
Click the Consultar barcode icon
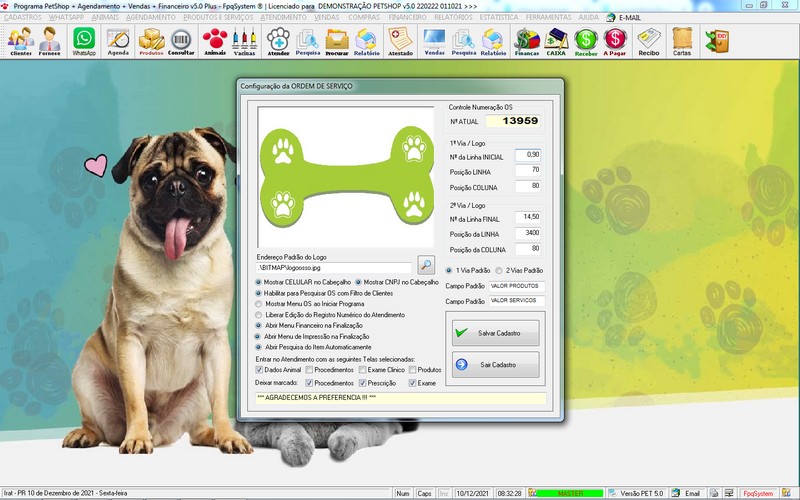[181, 41]
